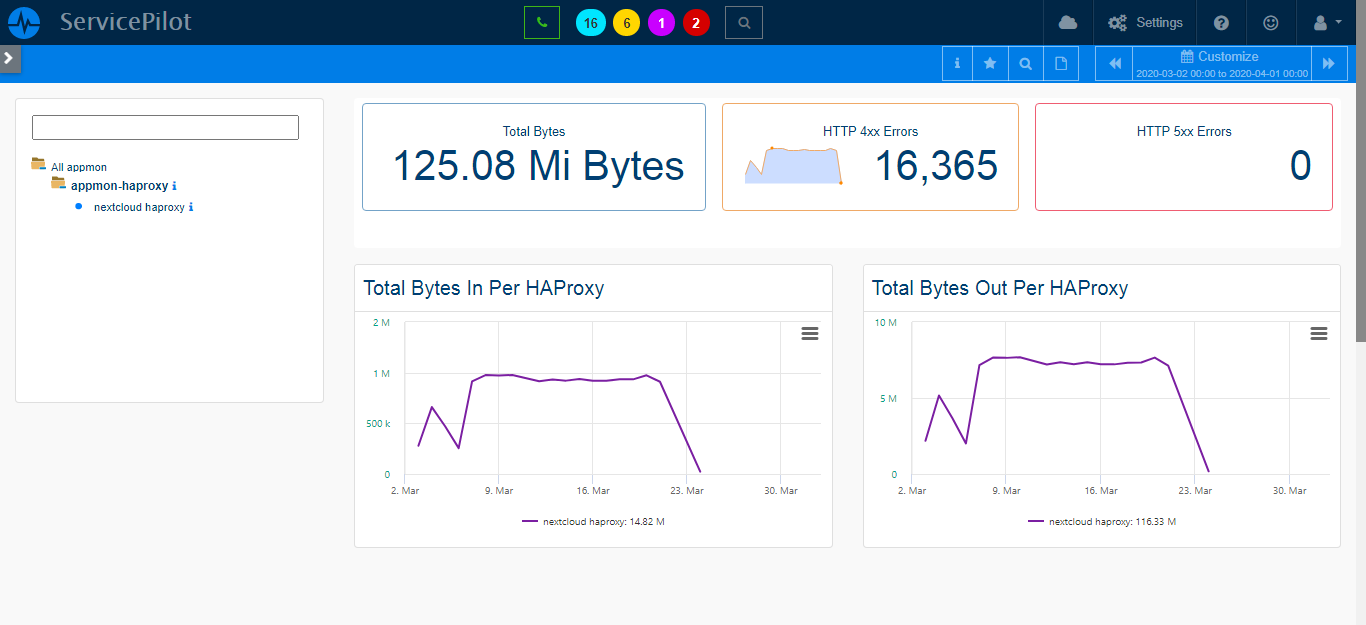Advance to next time period with forward arrows
The image size is (1366, 625).
pyautogui.click(x=1328, y=63)
